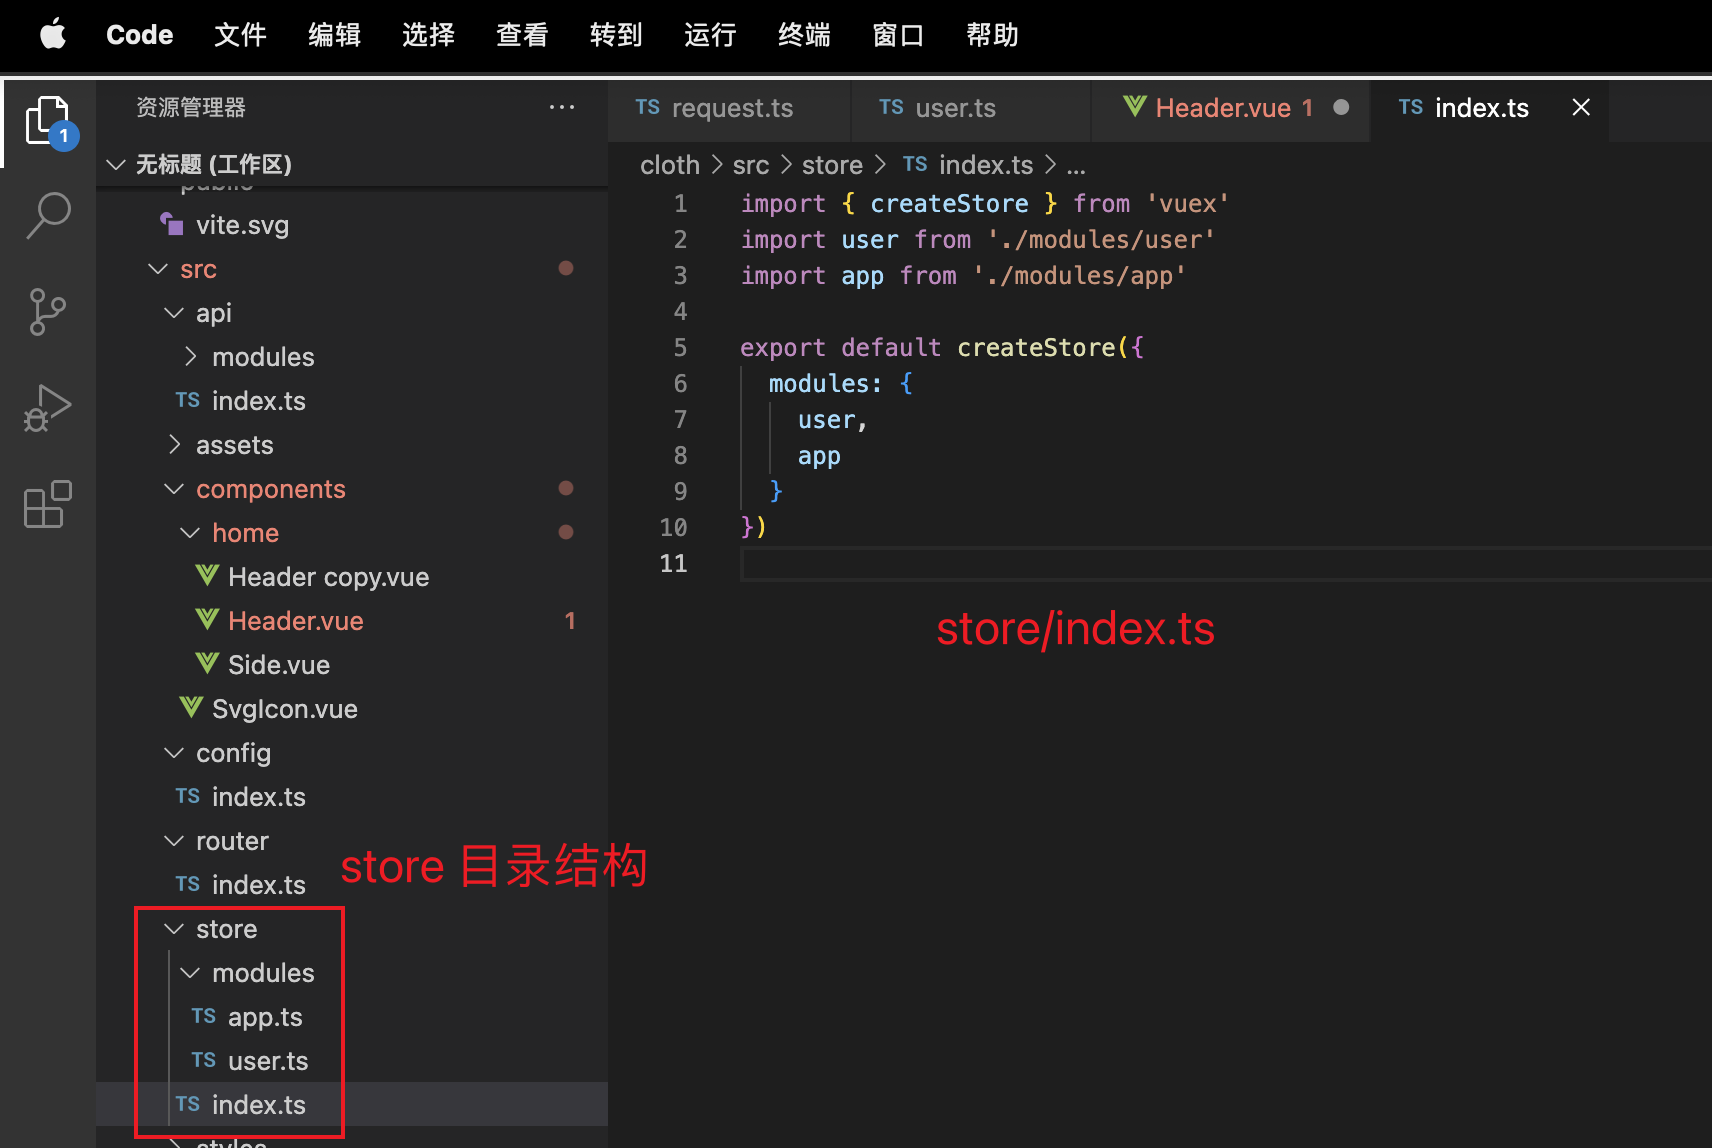Collapse the workspace 无标题 (工作区) section
1712x1148 pixels.
click(x=116, y=164)
